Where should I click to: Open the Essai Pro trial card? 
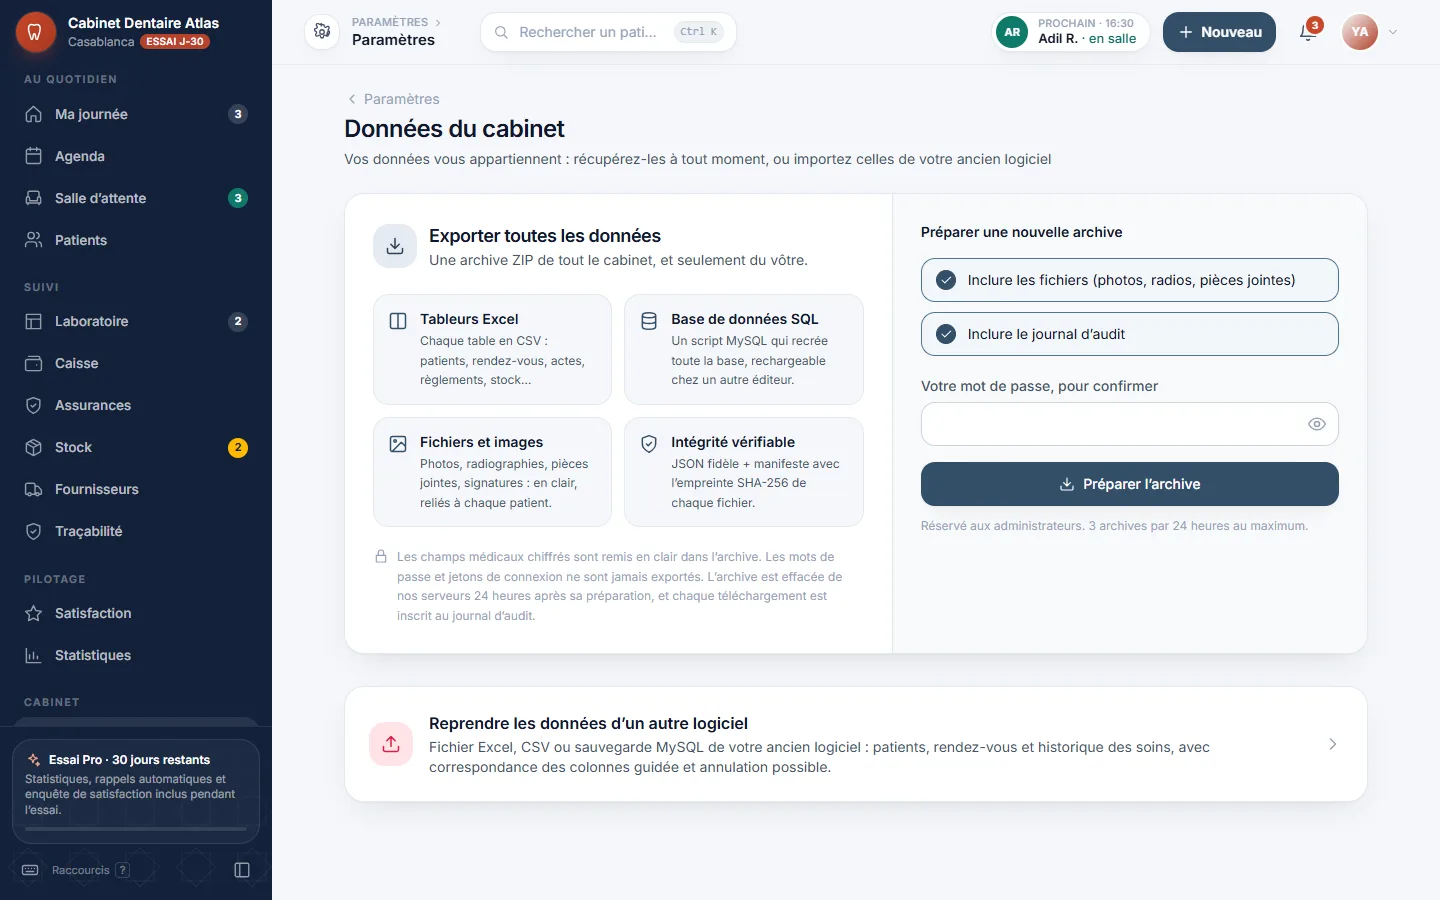(136, 791)
